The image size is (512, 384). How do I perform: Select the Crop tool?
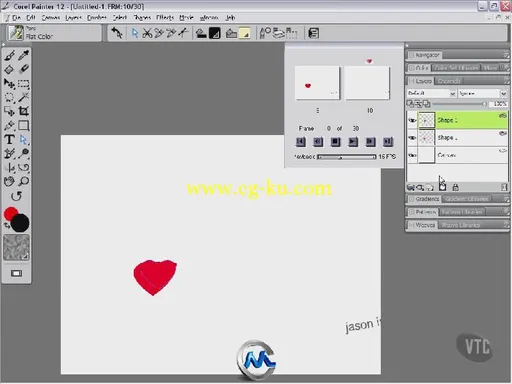[23, 111]
